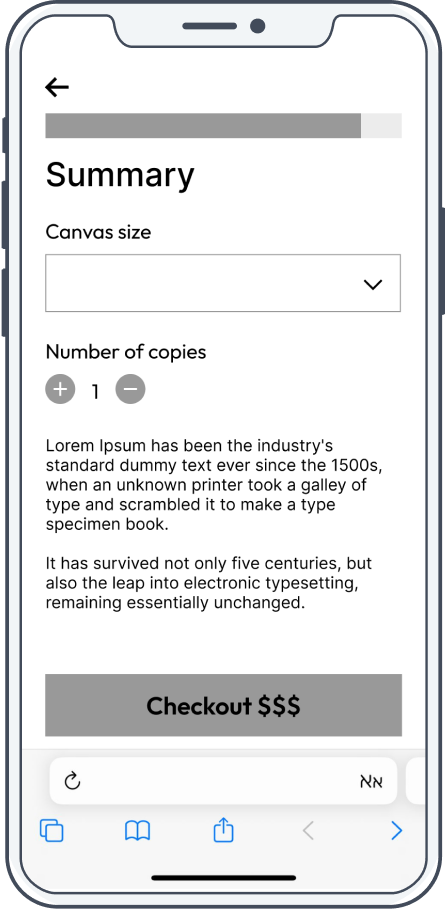Go back using the top arrow icon
This screenshot has width=445, height=909.
click(57, 88)
